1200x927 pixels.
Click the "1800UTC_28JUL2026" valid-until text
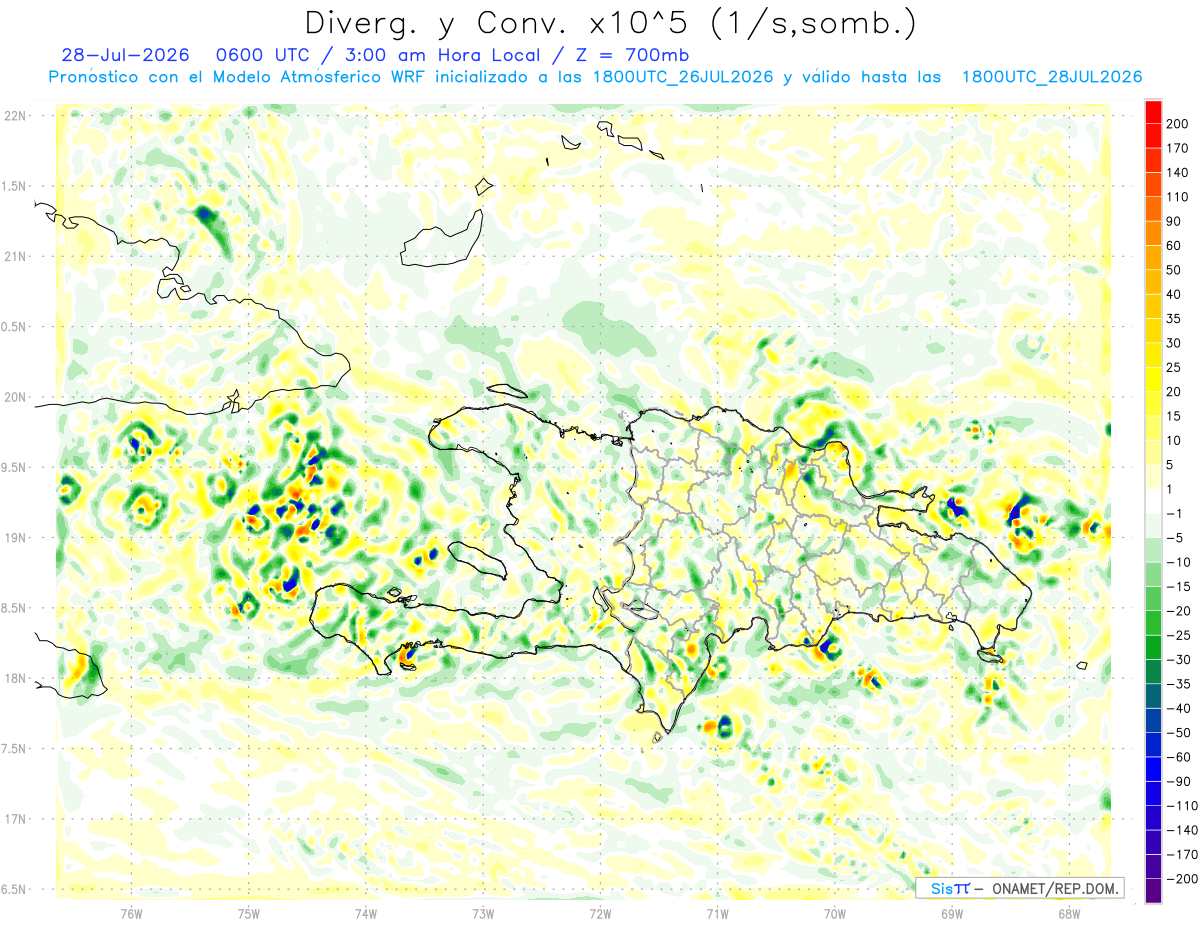[x=1051, y=77]
